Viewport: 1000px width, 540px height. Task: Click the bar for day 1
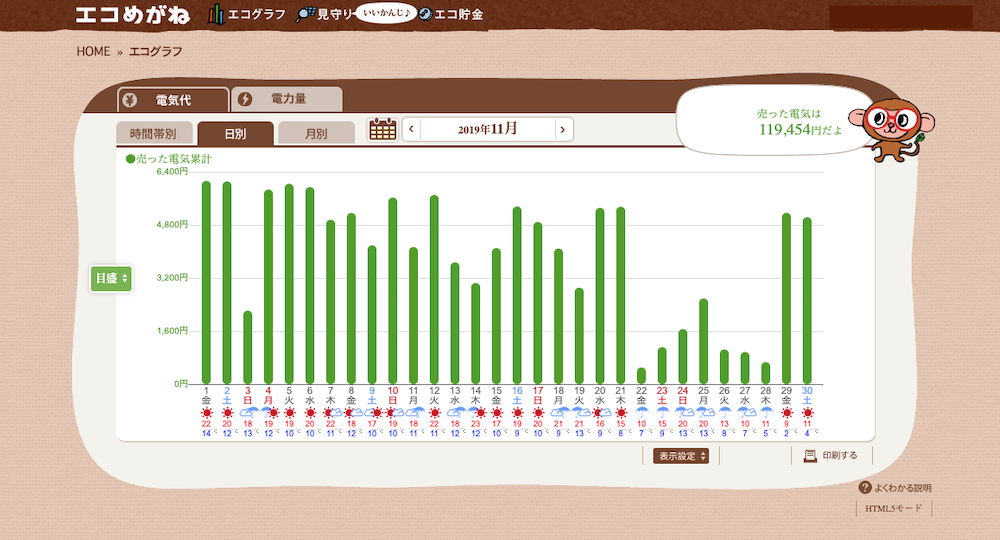click(206, 282)
